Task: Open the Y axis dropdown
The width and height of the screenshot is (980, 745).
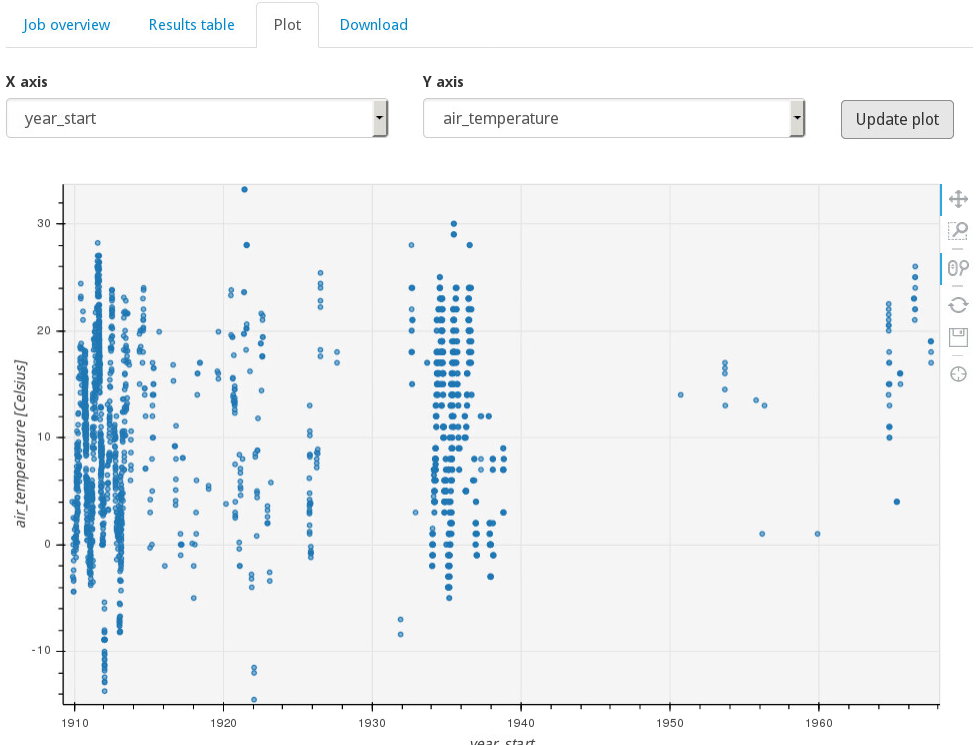Action: coord(607,118)
